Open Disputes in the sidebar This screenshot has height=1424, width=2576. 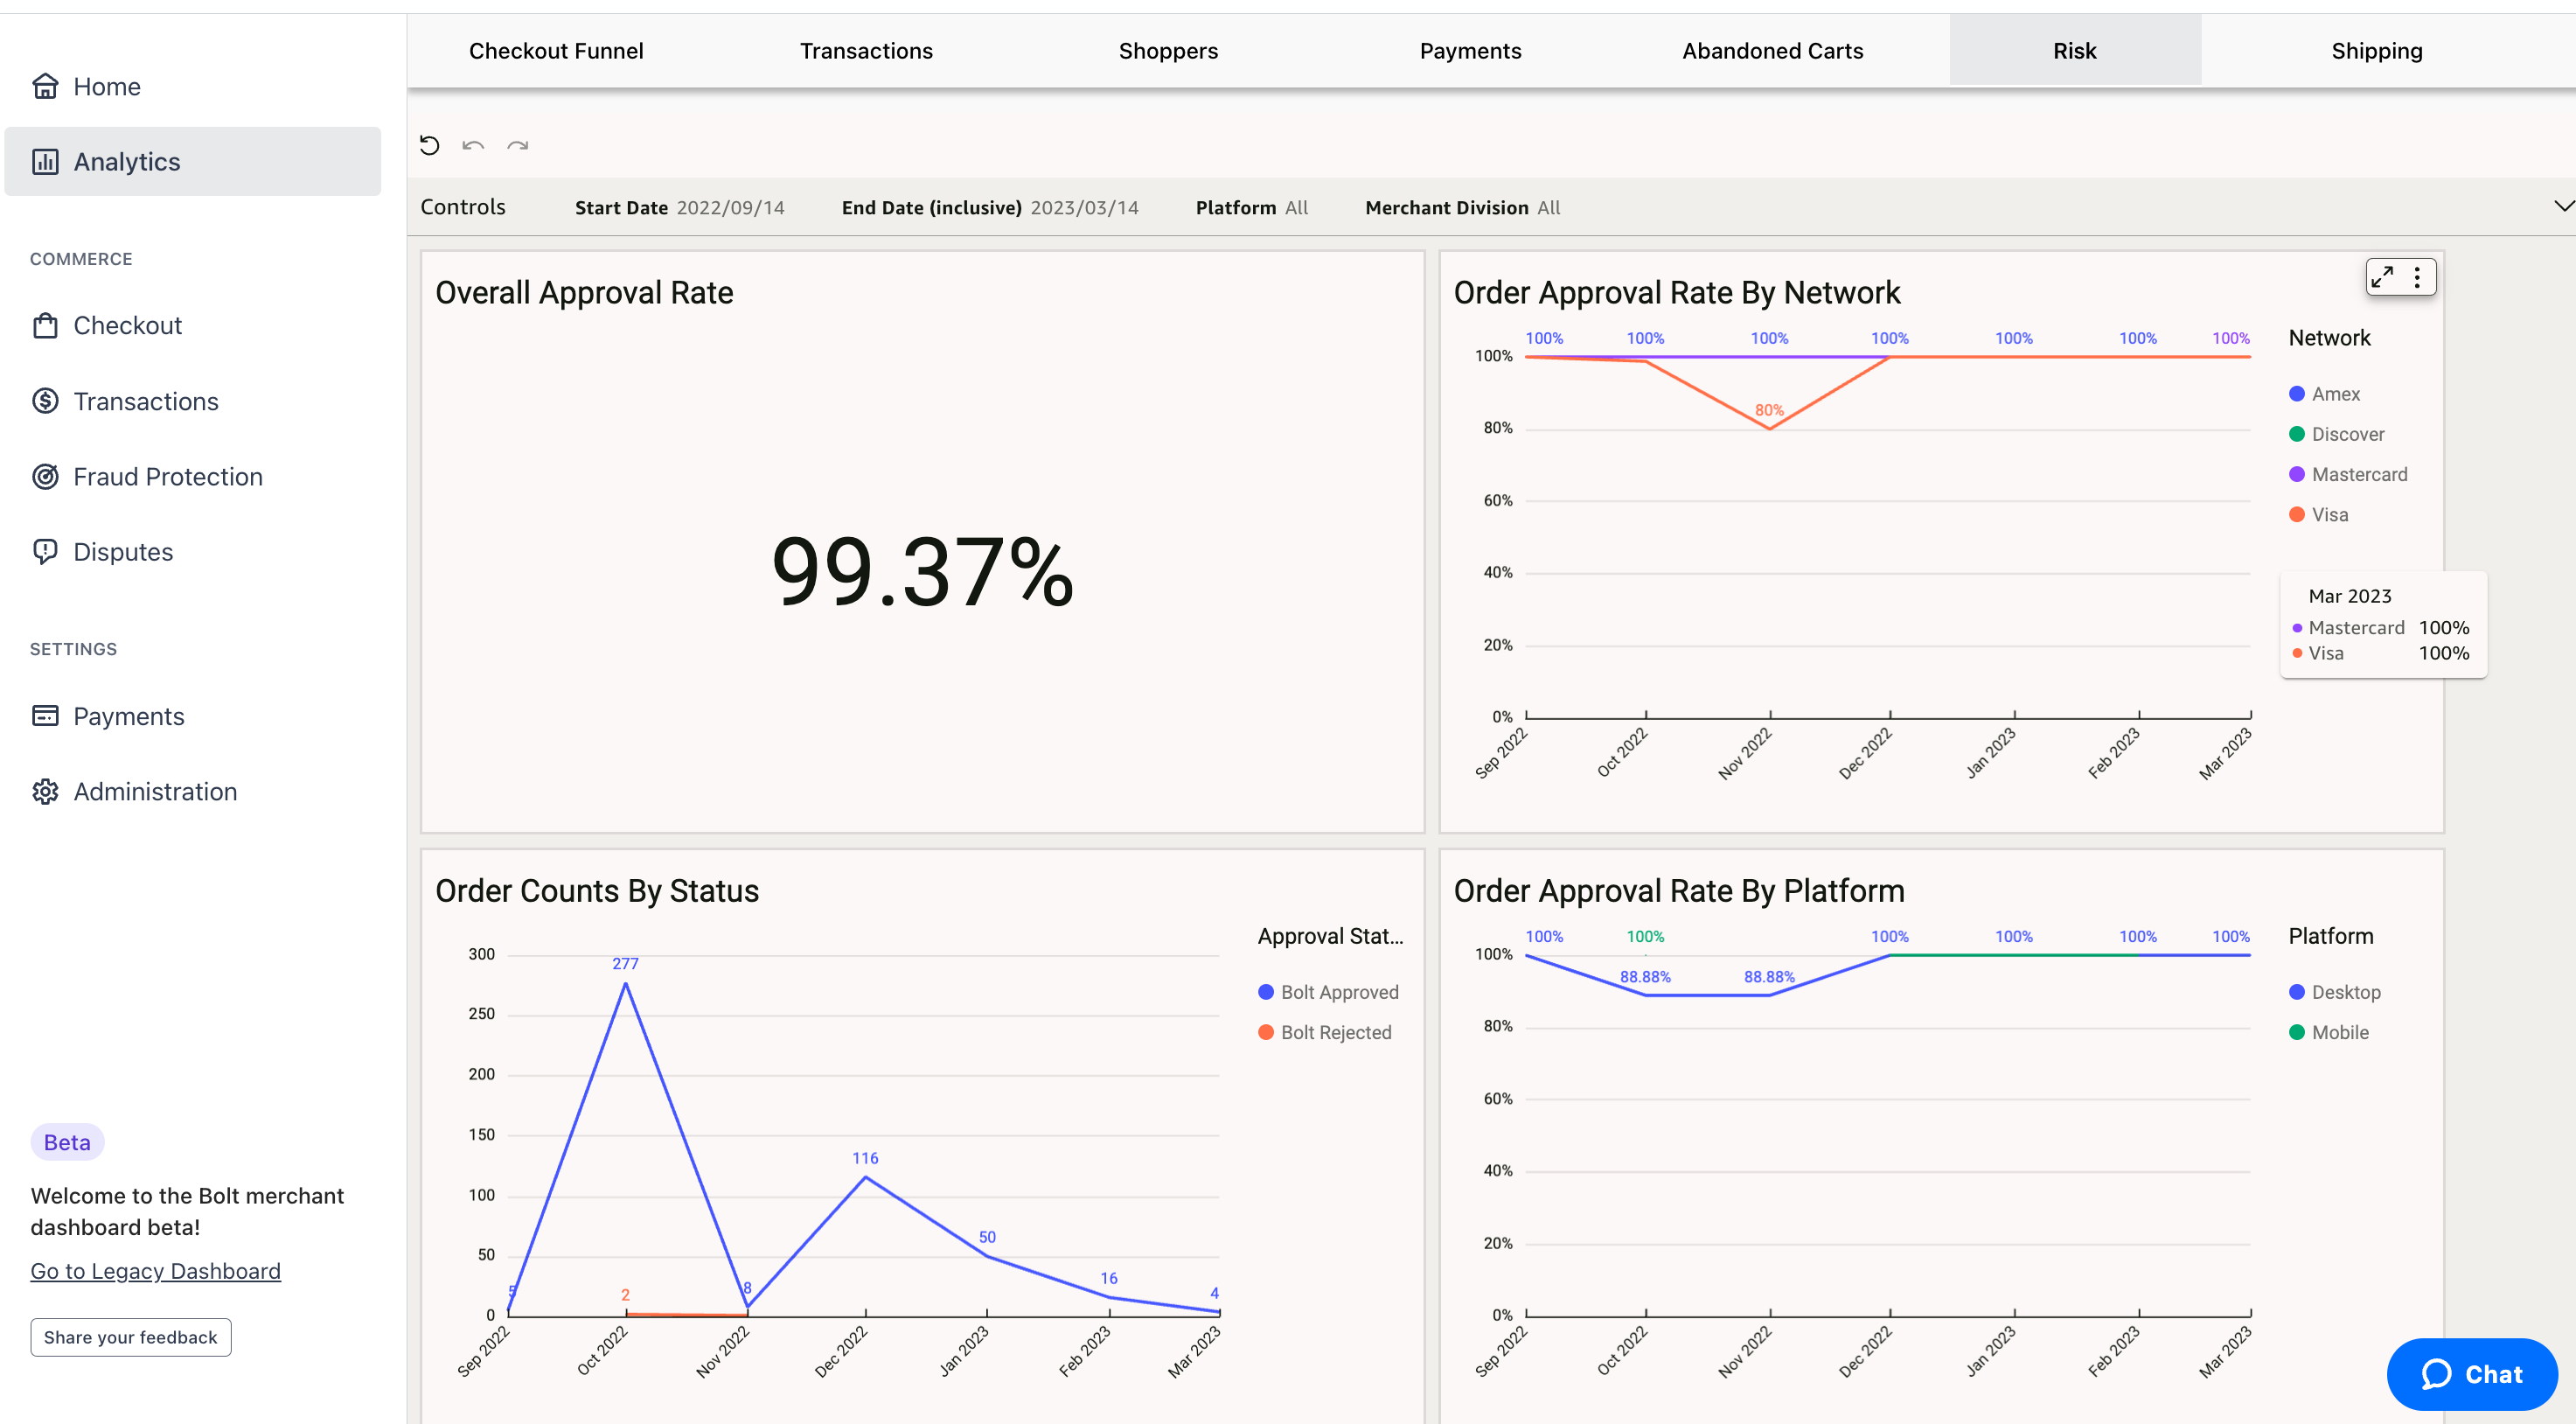coord(192,552)
